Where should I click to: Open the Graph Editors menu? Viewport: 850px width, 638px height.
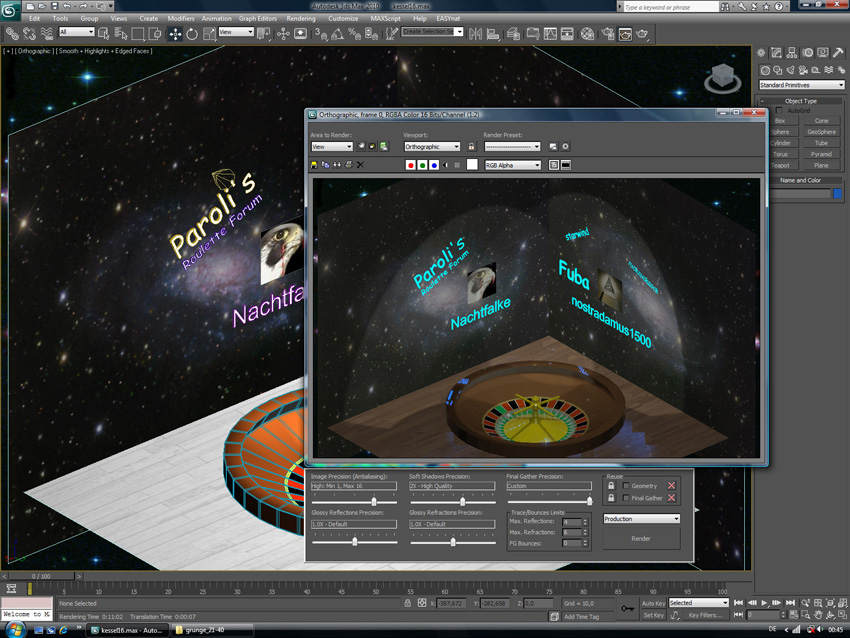click(x=257, y=18)
